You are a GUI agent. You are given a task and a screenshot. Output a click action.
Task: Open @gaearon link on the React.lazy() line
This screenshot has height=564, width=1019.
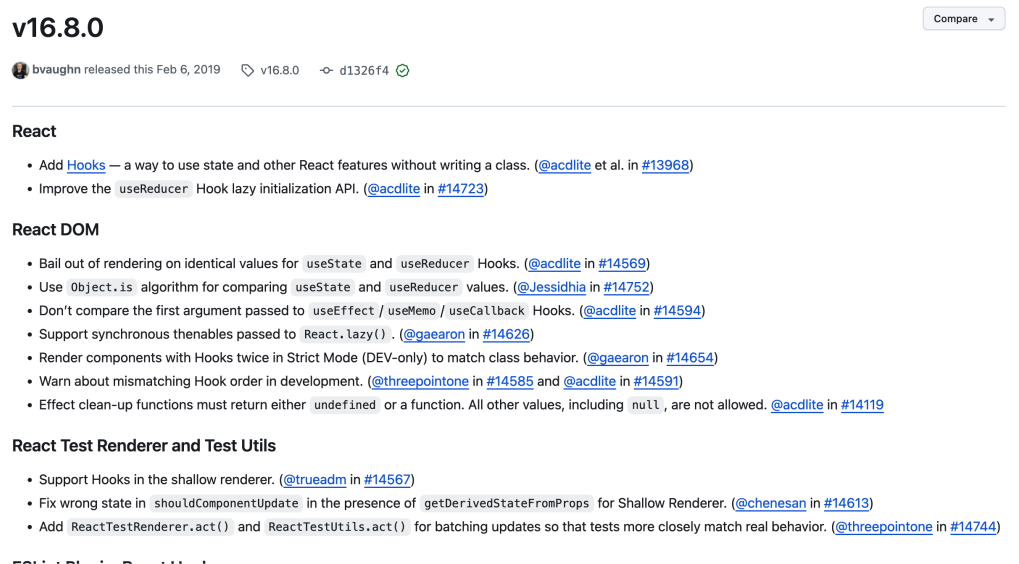[x=434, y=334]
